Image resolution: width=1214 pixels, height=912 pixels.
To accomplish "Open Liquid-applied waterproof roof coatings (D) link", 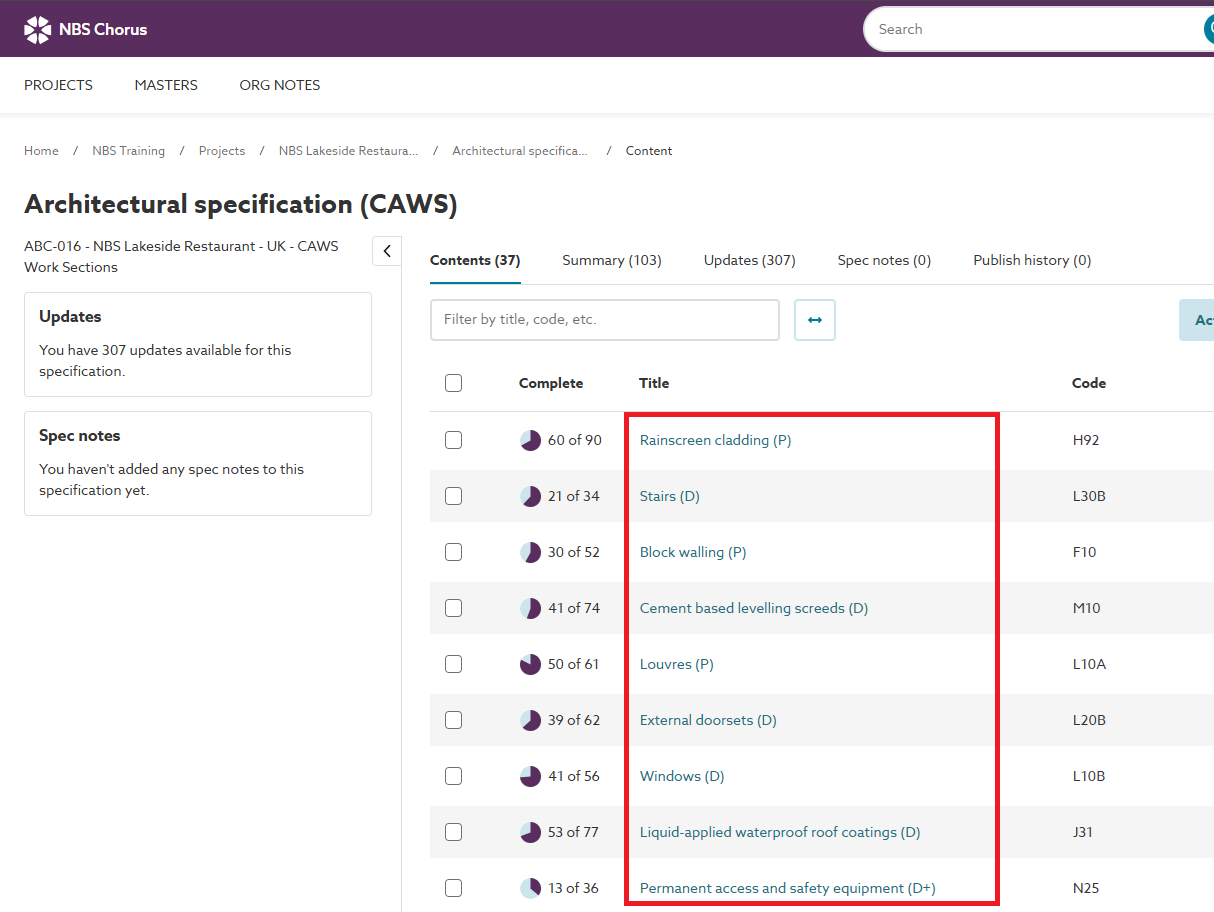I will [780, 832].
